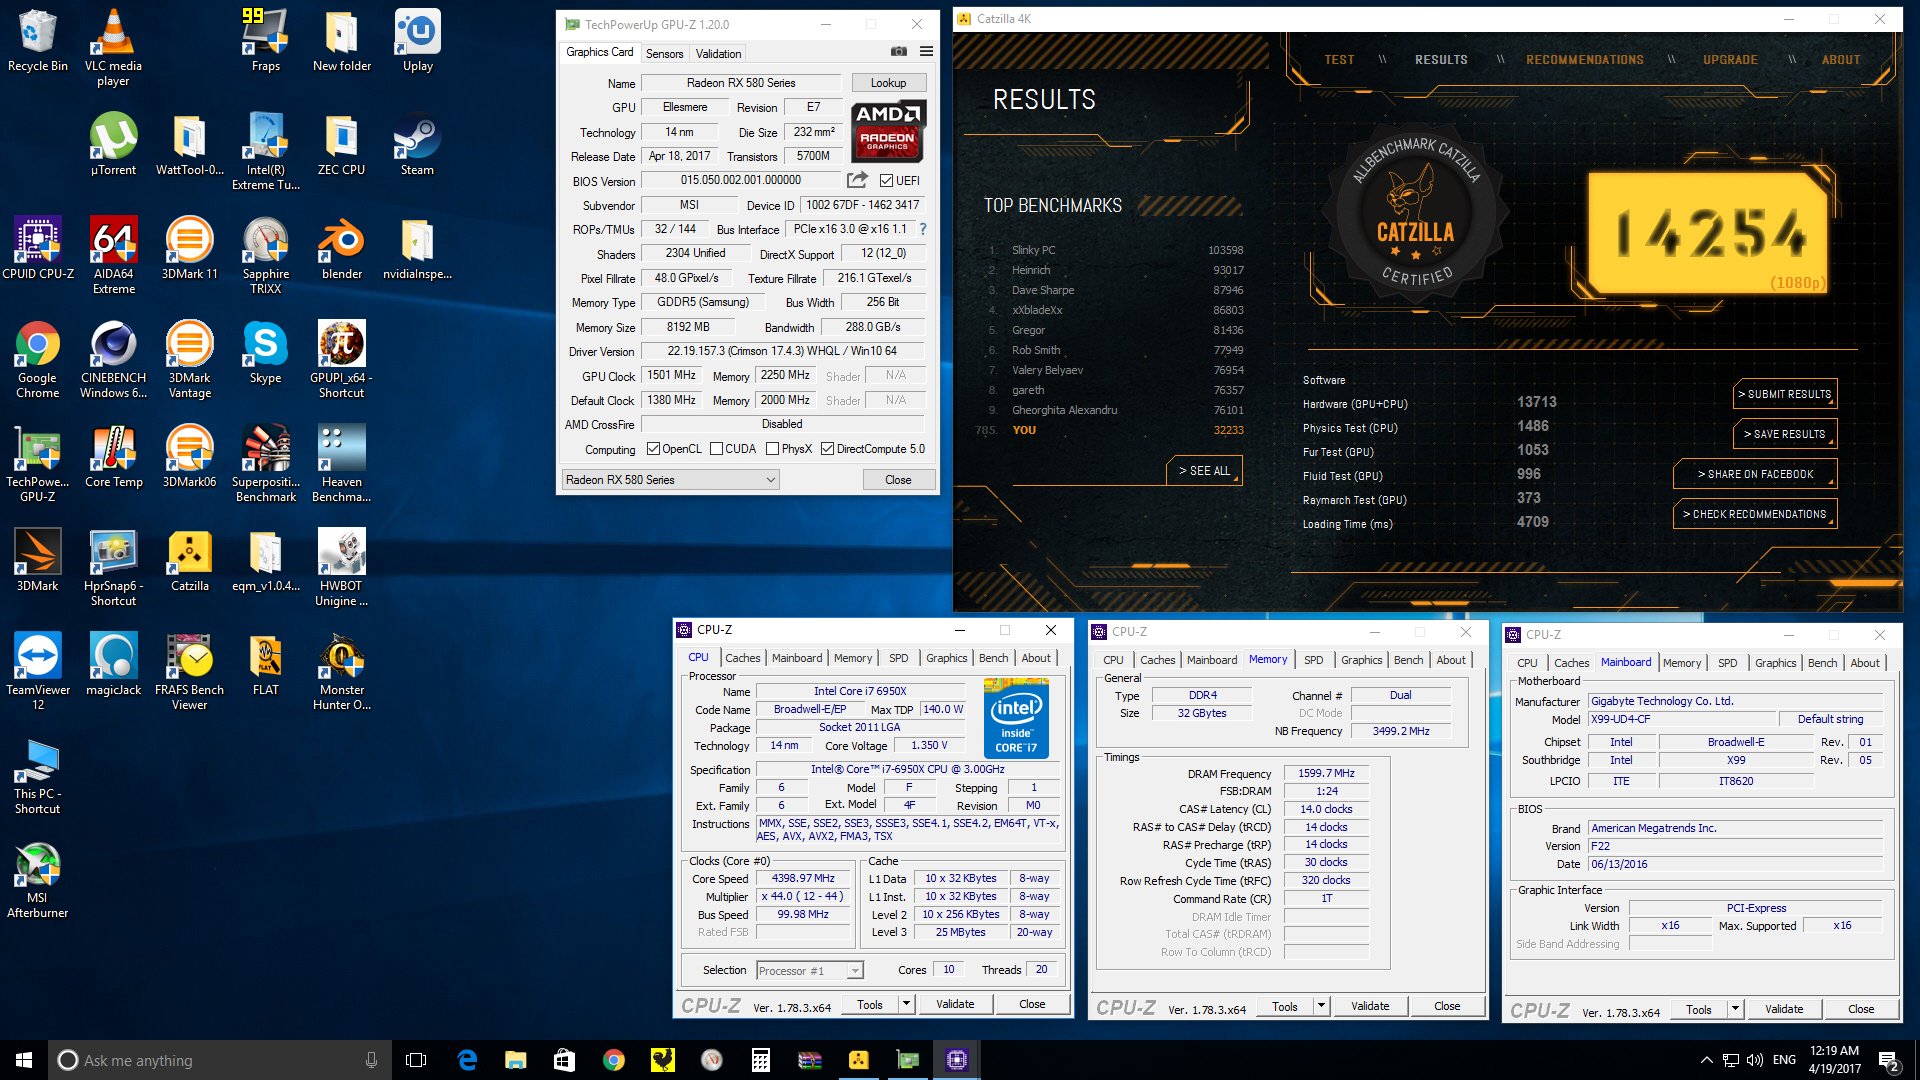The width and height of the screenshot is (1920, 1080).
Task: Click GPU-Z BIOS share/export icon
Action: [x=857, y=180]
